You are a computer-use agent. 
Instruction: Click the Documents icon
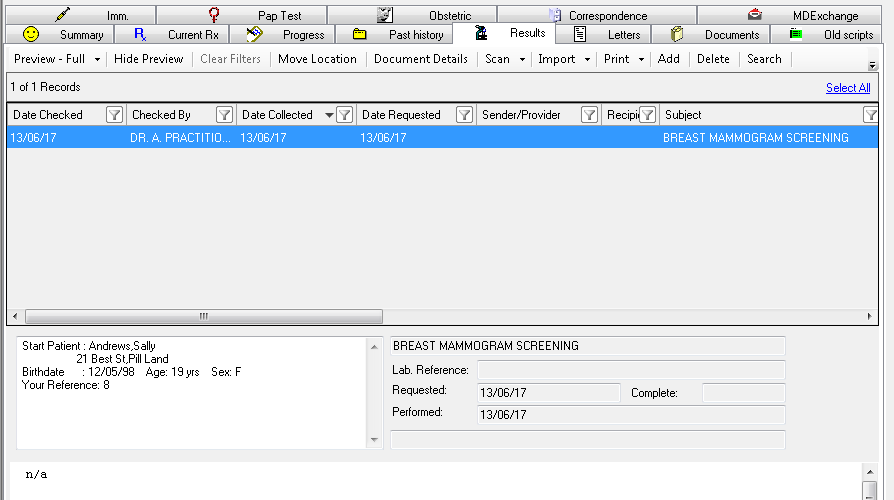pyautogui.click(x=677, y=34)
